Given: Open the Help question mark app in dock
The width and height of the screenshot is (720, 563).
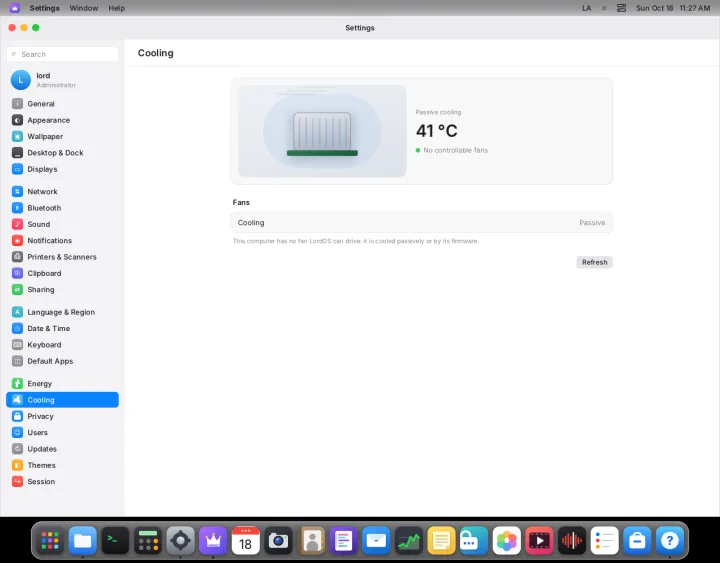Looking at the screenshot, I should (x=669, y=540).
